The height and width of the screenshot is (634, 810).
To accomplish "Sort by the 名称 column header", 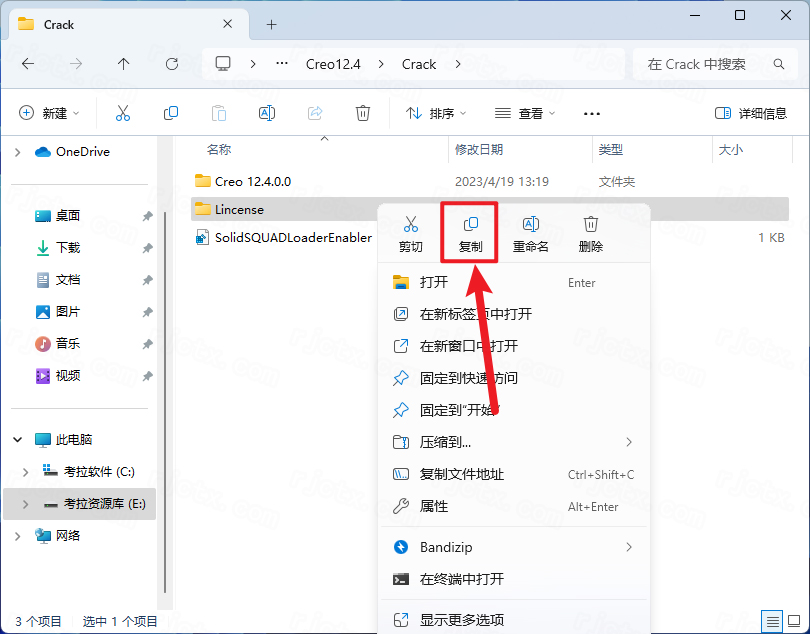I will click(x=219, y=150).
